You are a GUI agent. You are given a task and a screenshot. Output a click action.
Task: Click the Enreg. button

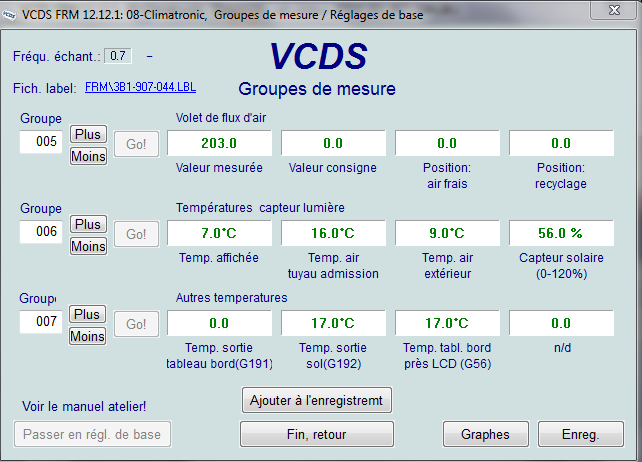[581, 434]
